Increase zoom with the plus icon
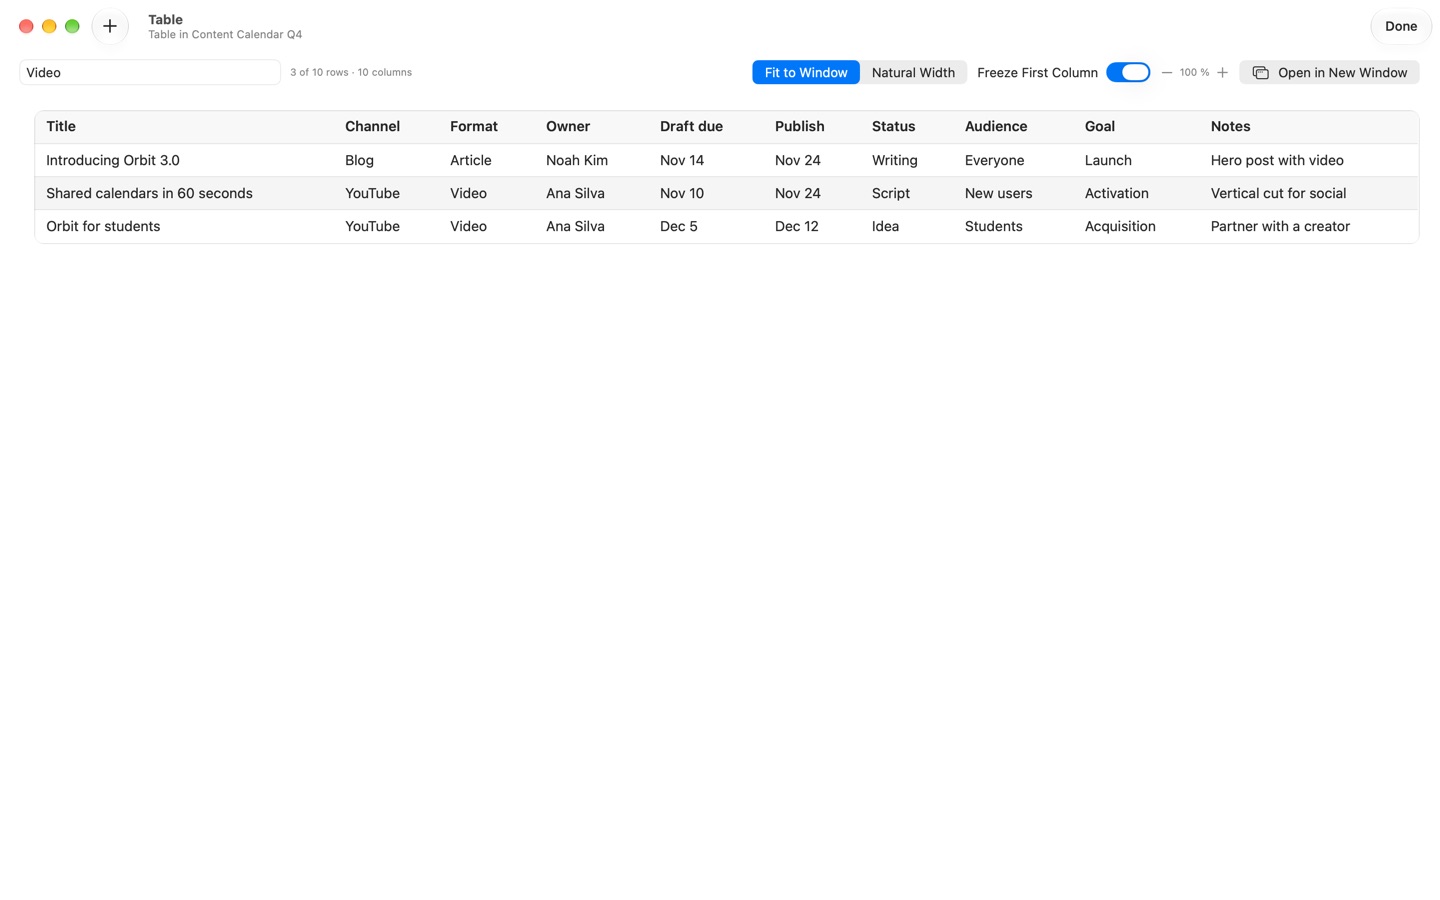The height and width of the screenshot is (900, 1440). 1222,72
